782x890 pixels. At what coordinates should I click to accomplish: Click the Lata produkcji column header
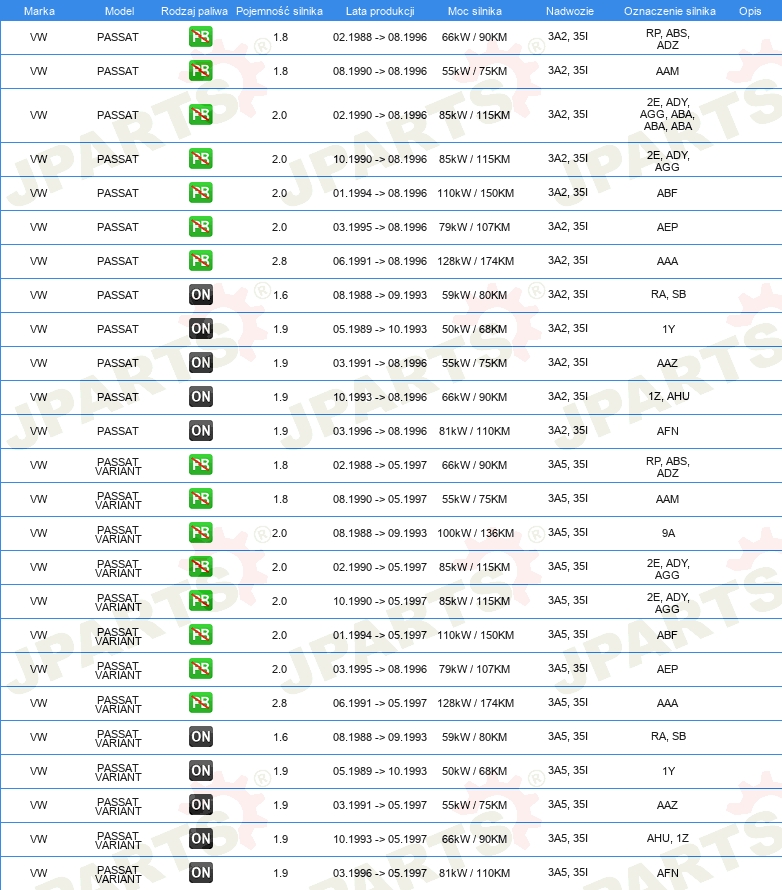380,11
